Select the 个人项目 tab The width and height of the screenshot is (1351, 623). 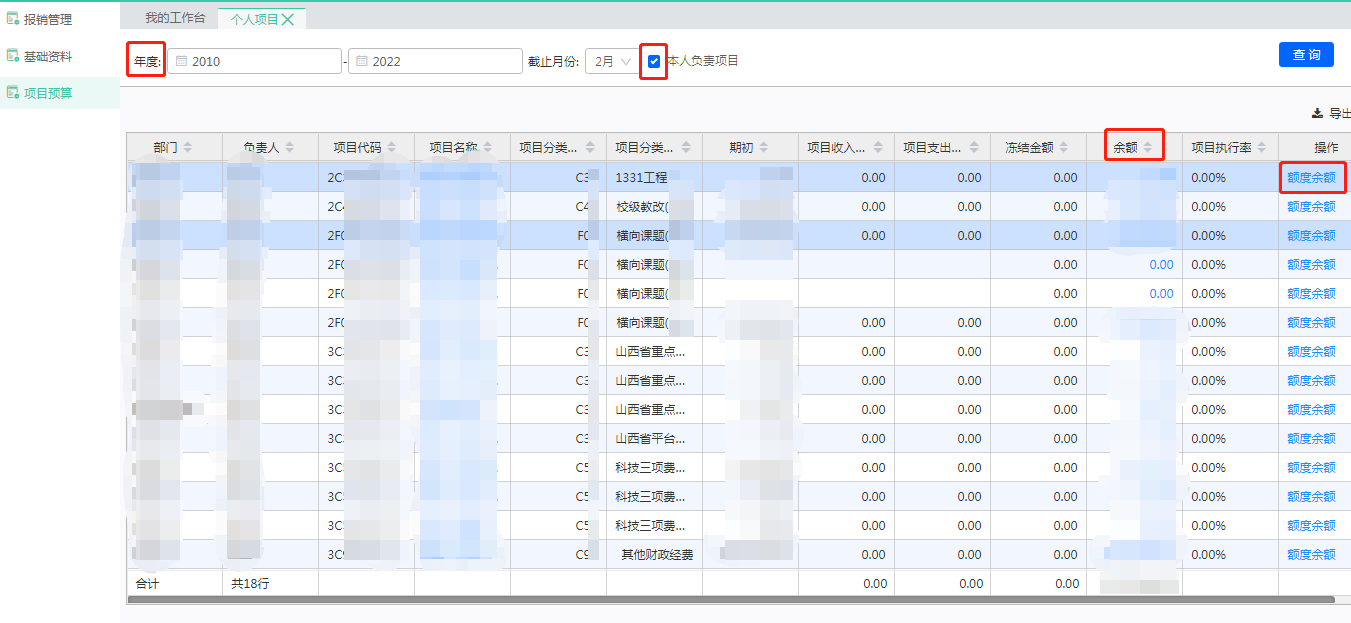[x=254, y=19]
